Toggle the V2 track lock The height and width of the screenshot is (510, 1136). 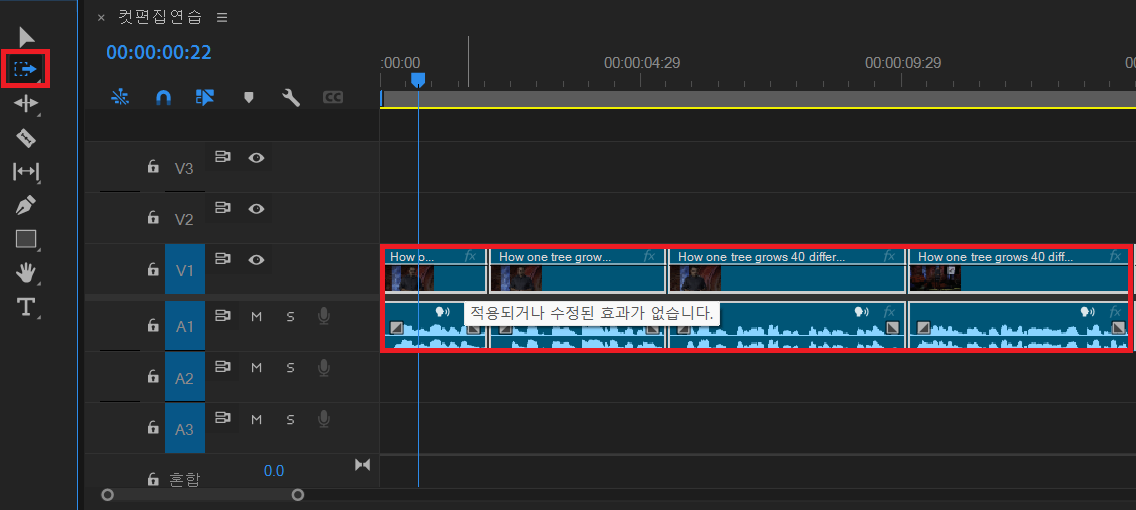pos(153,218)
